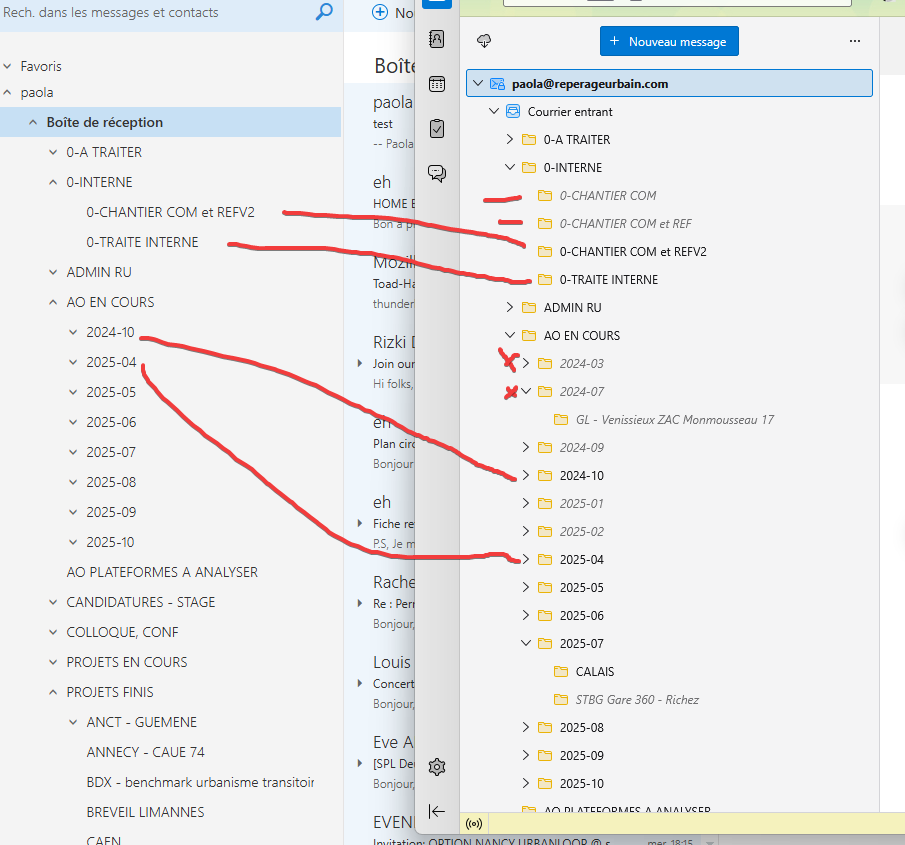Screen dimensions: 905x845
Task: Open the calendar icon in Thunderbird sidebar
Action: pos(437,84)
